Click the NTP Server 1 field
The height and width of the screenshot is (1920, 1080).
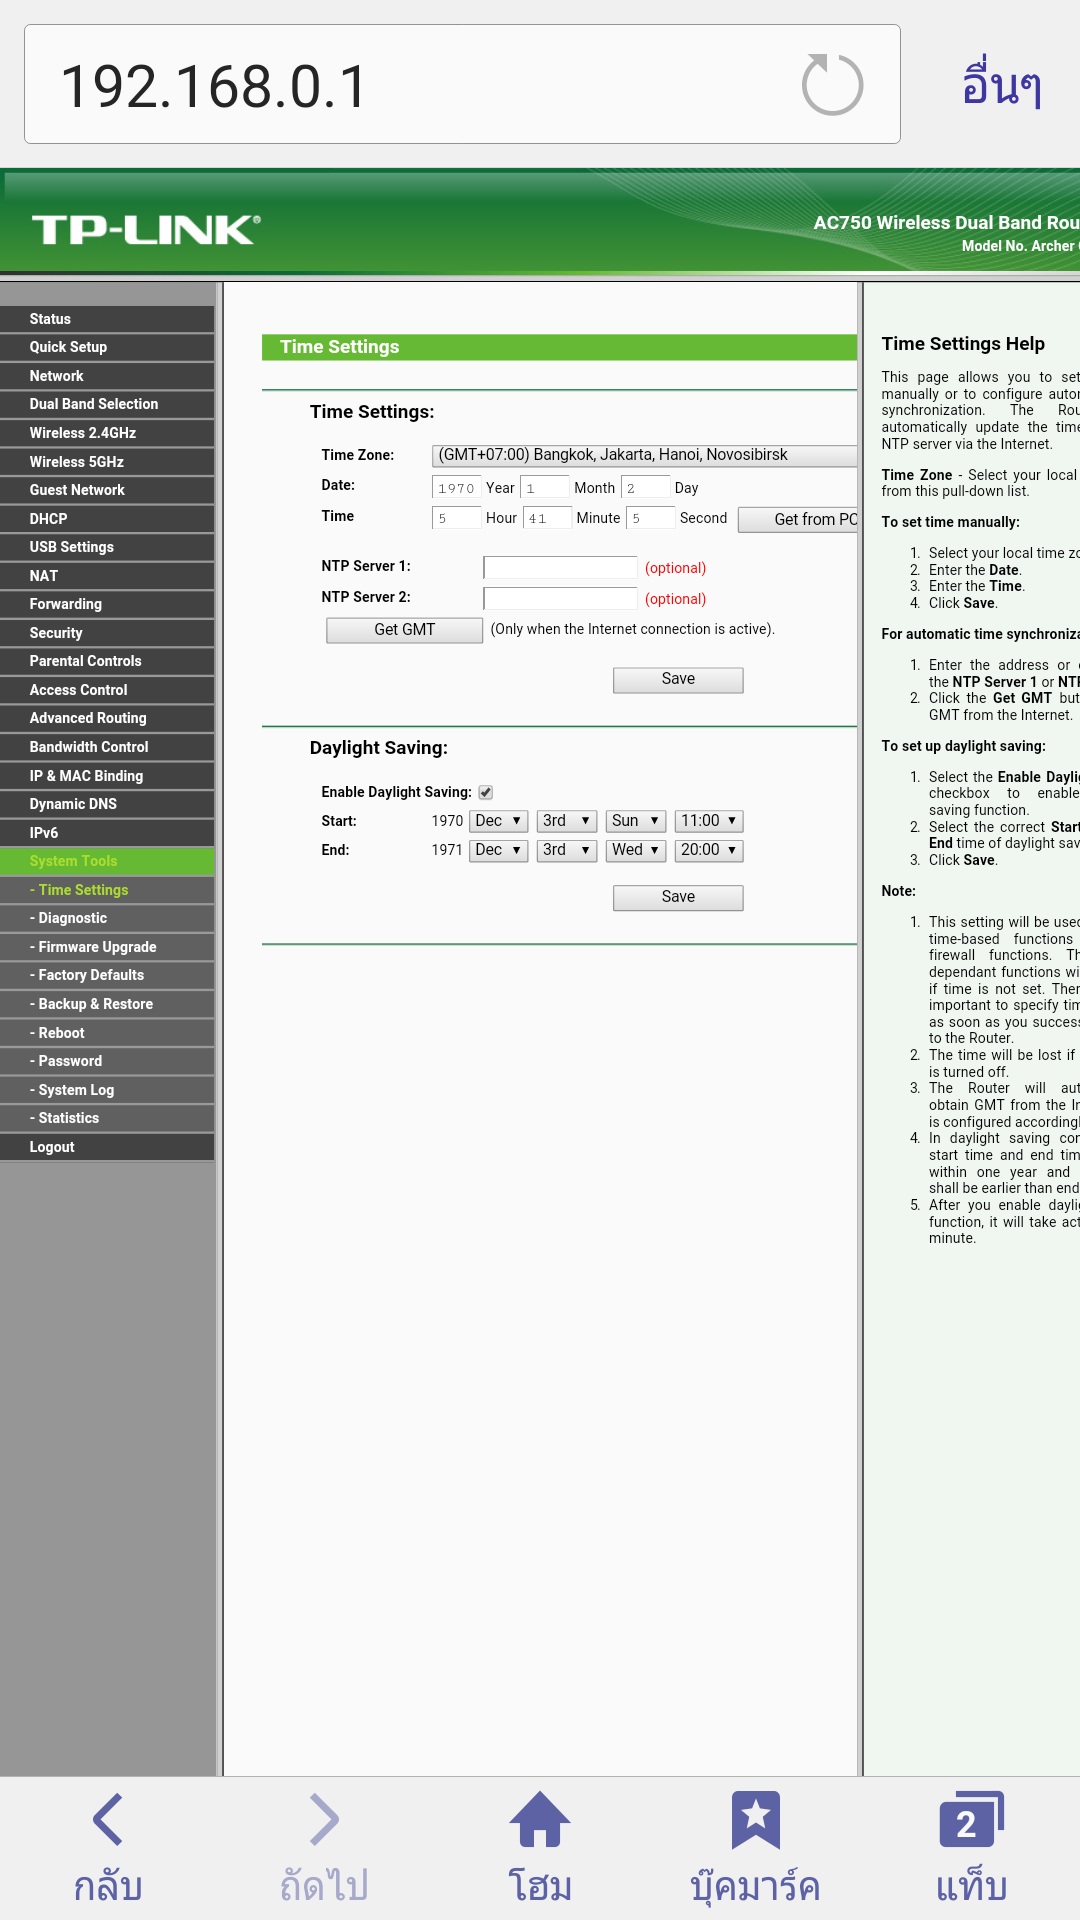560,568
